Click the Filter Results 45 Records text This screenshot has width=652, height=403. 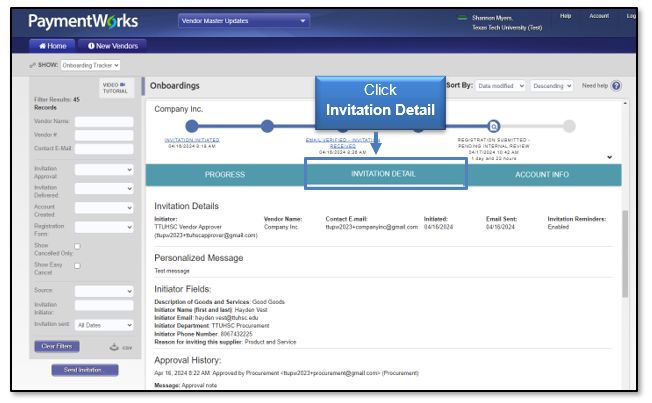[57, 104]
